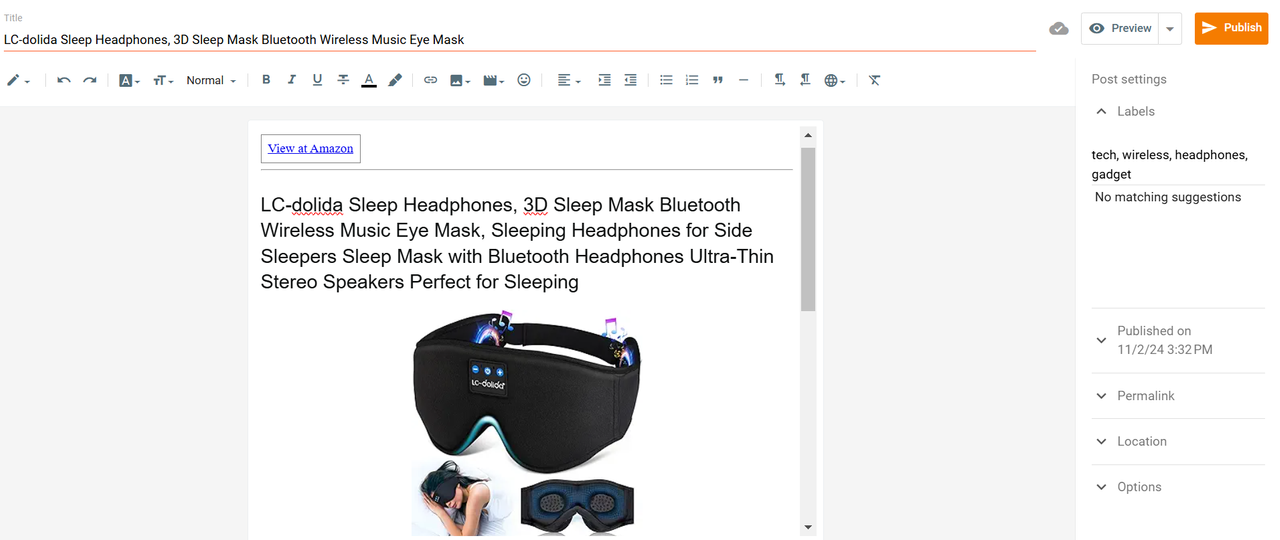Clear formatting from selected text
The height and width of the screenshot is (540, 1280).
875,80
